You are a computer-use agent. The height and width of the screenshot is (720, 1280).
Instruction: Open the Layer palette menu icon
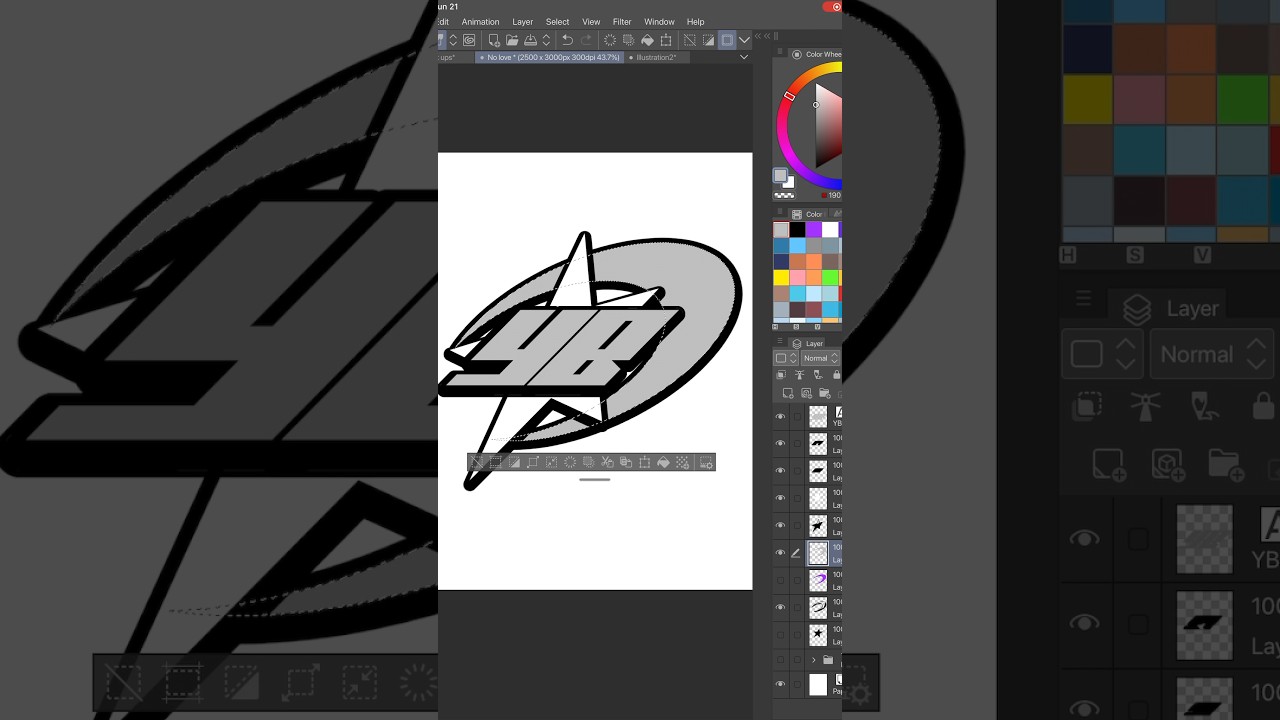point(779,343)
